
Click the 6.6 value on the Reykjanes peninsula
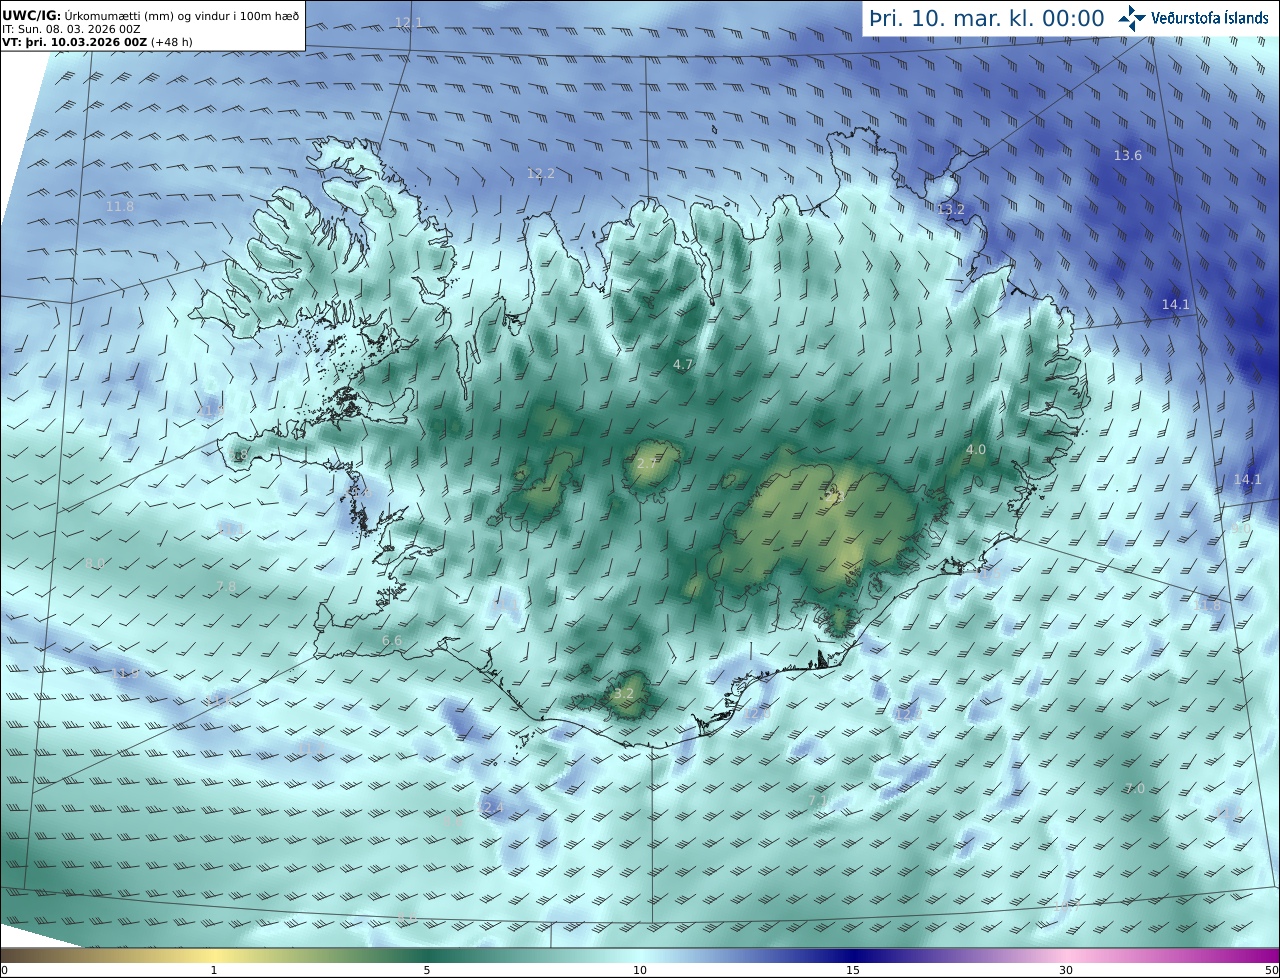tap(392, 640)
